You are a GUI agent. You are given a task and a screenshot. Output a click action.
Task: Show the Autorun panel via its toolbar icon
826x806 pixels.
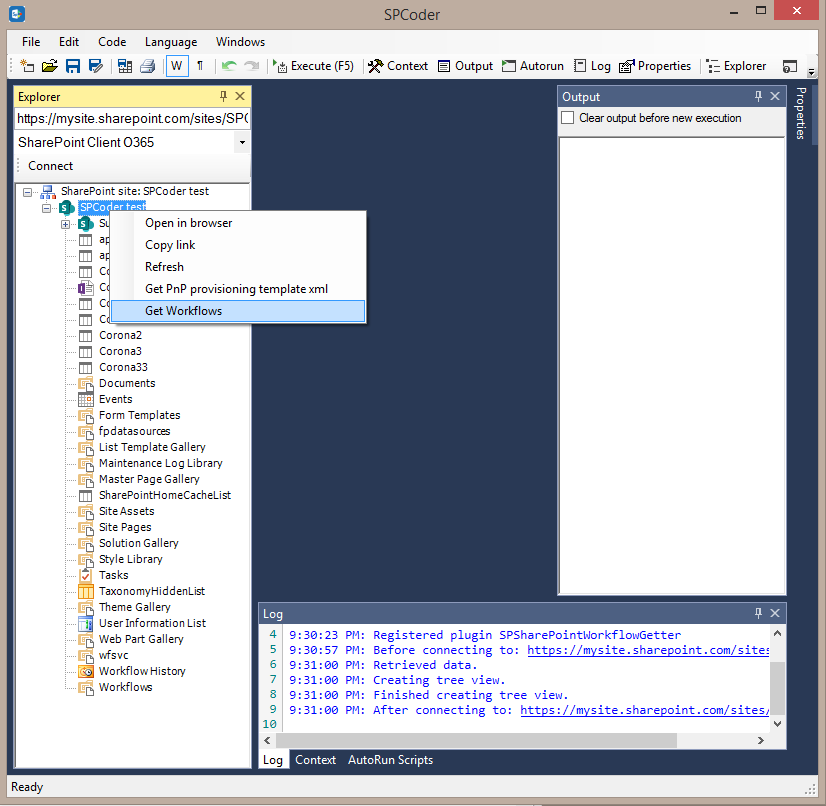point(533,66)
